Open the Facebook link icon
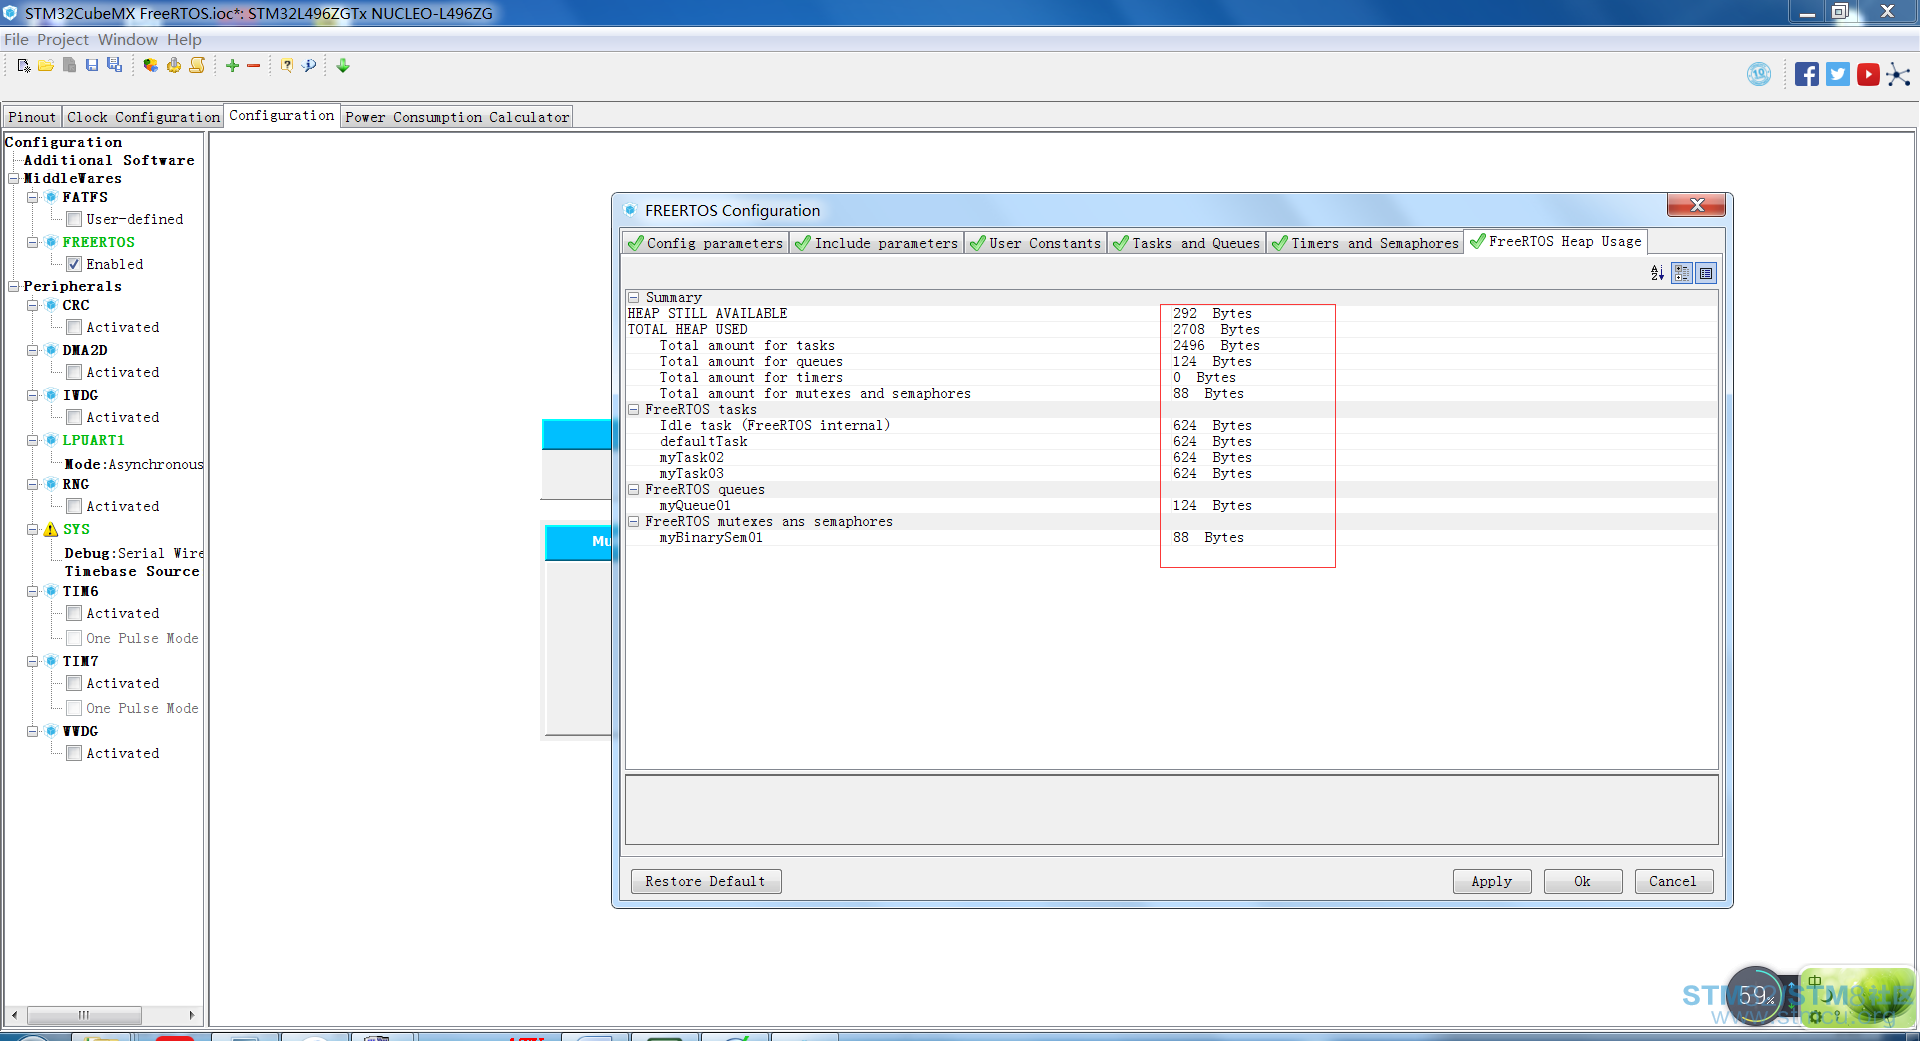The image size is (1920, 1041). point(1806,75)
